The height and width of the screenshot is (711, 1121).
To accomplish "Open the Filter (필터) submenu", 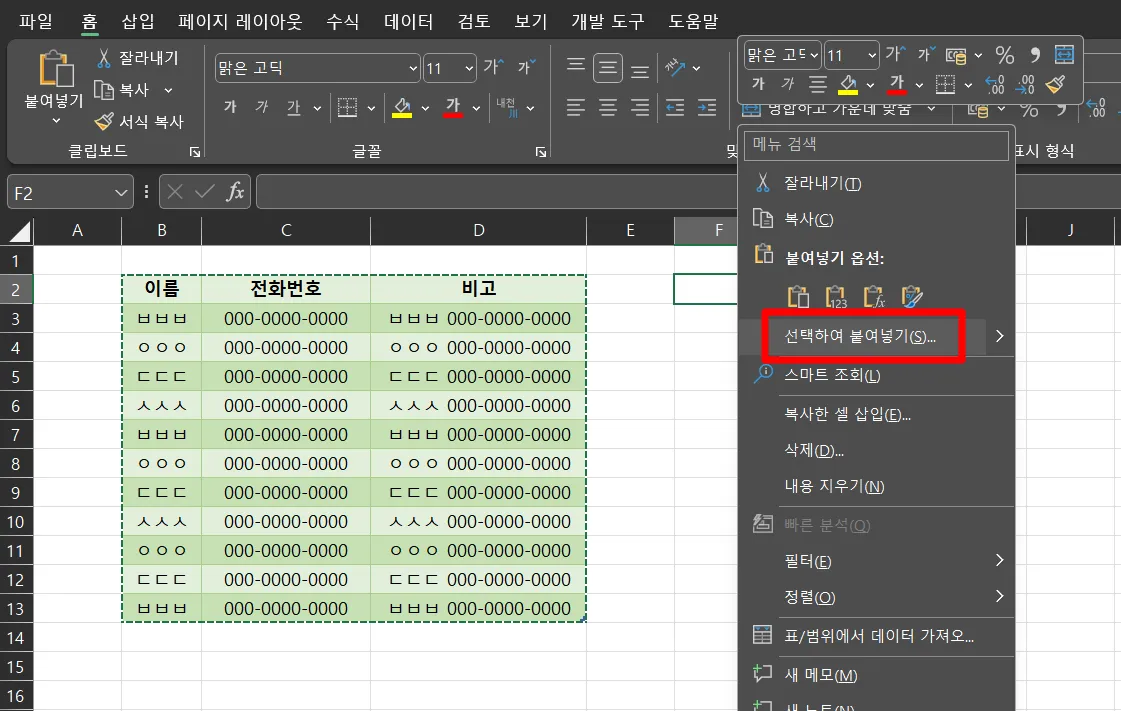I will click(876, 561).
